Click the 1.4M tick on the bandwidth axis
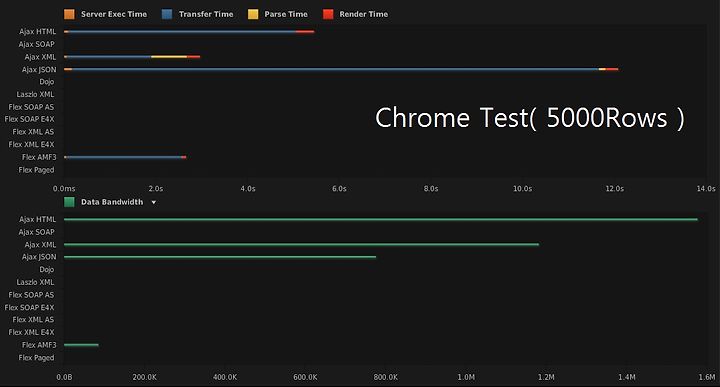720x387 pixels. point(627,377)
